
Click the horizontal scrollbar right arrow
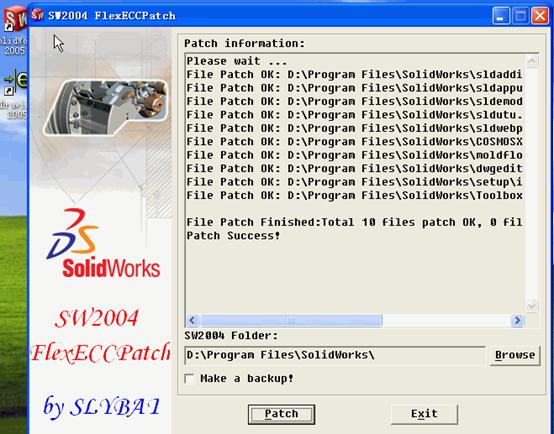(517, 321)
